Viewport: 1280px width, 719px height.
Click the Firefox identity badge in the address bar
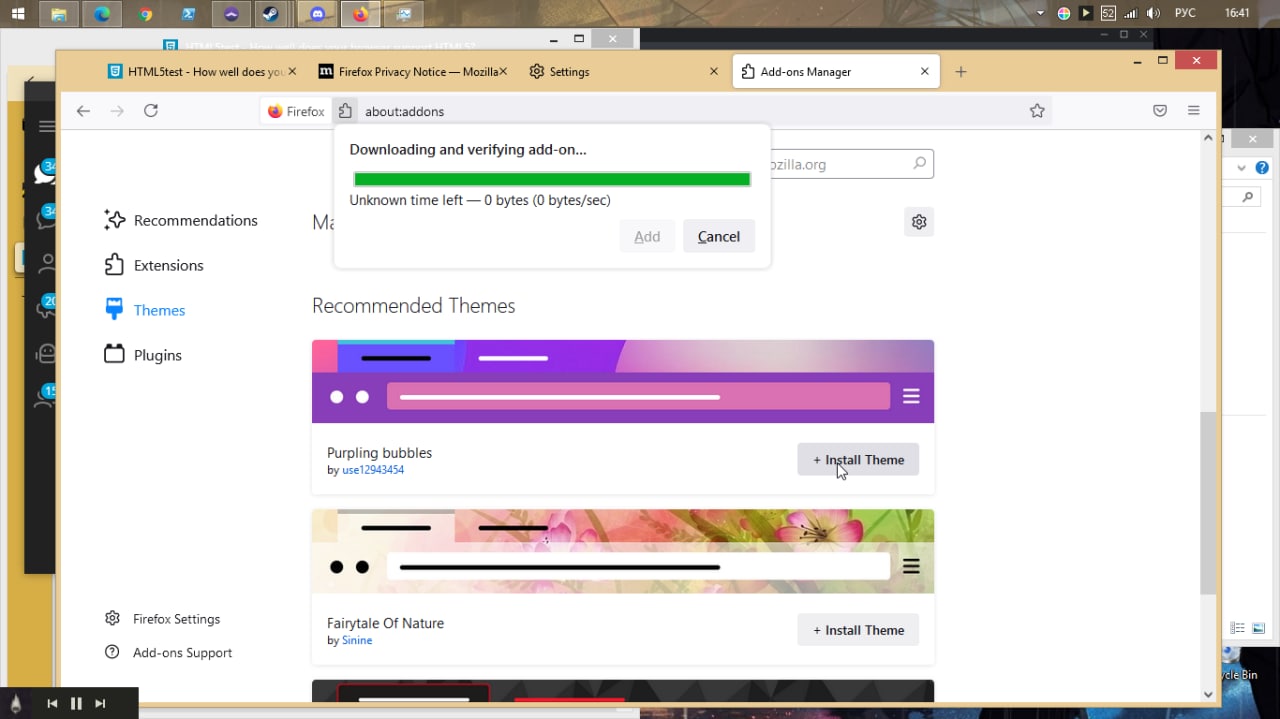coord(296,111)
